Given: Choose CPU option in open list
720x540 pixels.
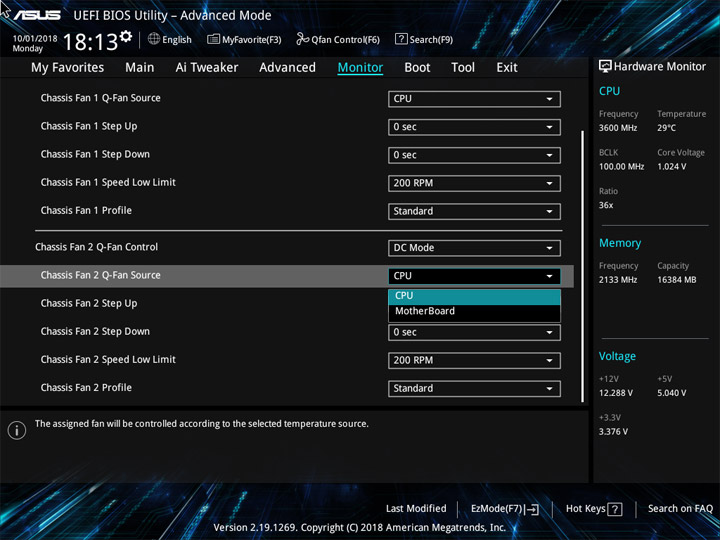Looking at the screenshot, I should (474, 296).
